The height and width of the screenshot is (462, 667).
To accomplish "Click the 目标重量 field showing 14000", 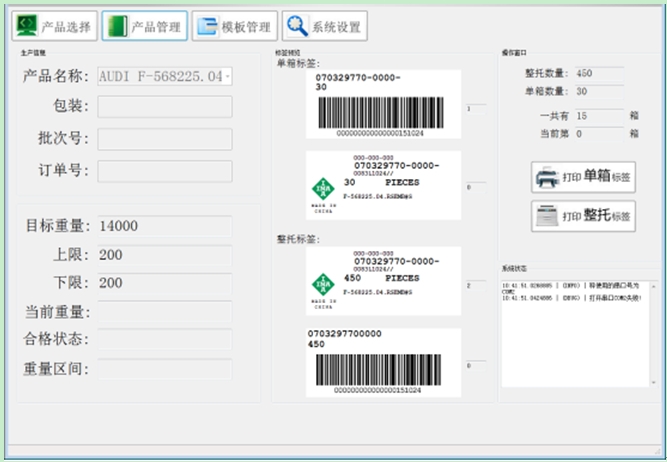I will 164,226.
